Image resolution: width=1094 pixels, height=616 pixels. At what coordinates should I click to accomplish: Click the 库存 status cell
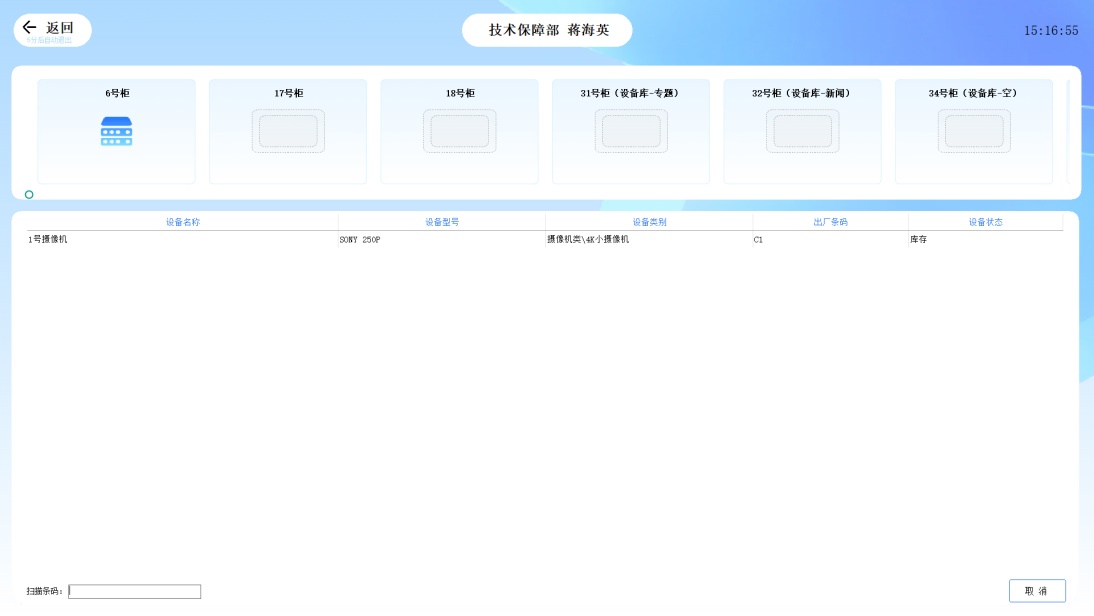pos(918,240)
